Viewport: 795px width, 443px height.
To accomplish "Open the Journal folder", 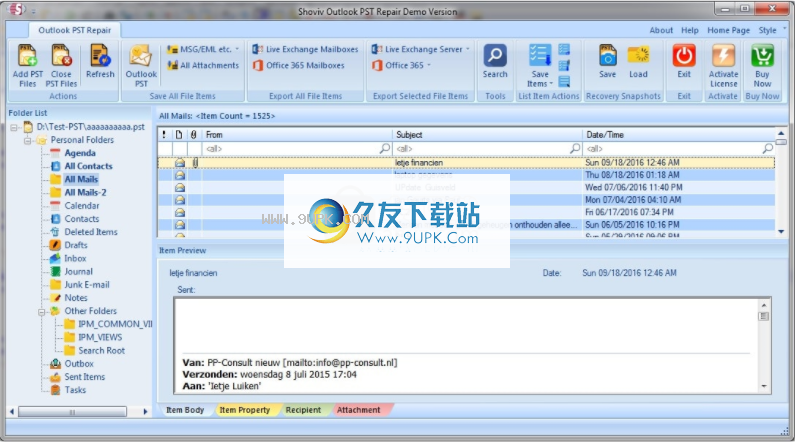I will pyautogui.click(x=79, y=272).
